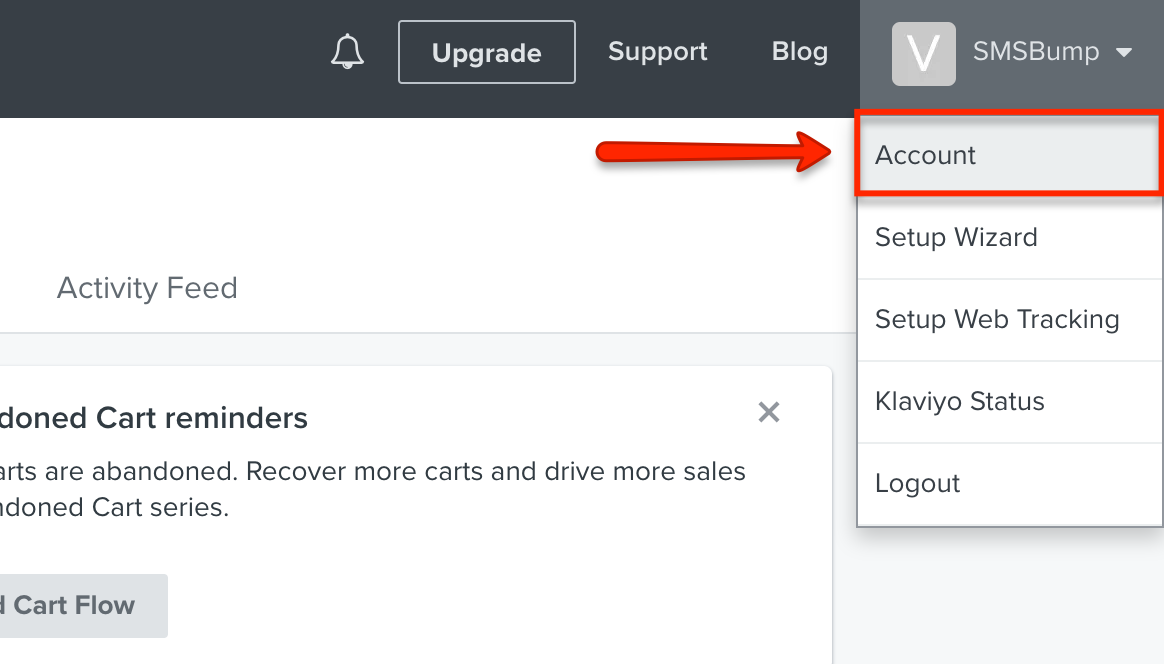This screenshot has width=1164, height=664.
Task: Dismiss the Abandoned Cart reminders card
Action: click(769, 412)
